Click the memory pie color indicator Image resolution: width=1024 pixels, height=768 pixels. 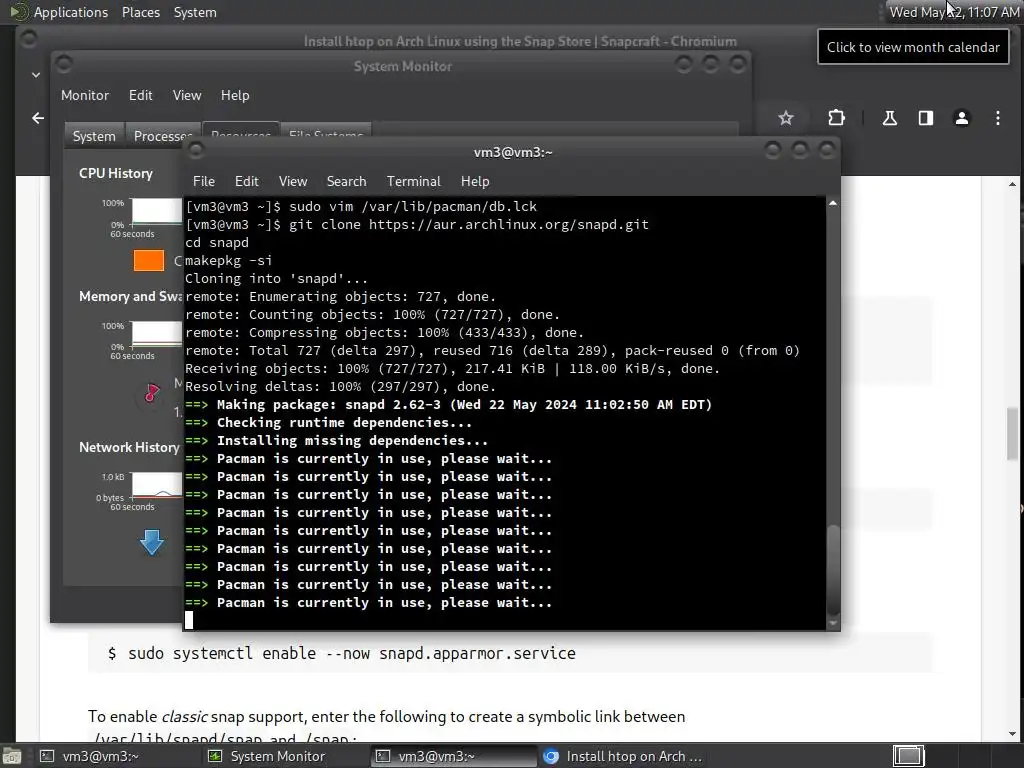coord(152,393)
